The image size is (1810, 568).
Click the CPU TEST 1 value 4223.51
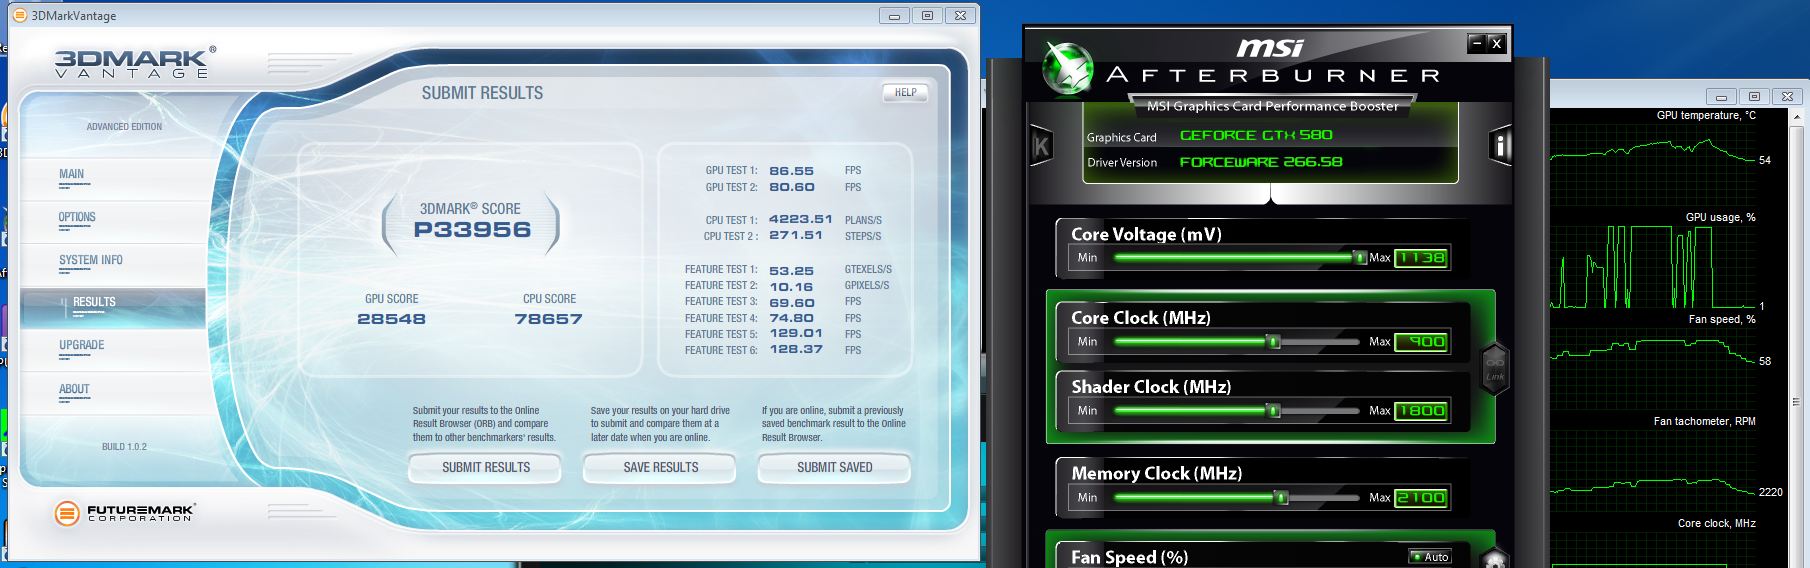click(800, 219)
